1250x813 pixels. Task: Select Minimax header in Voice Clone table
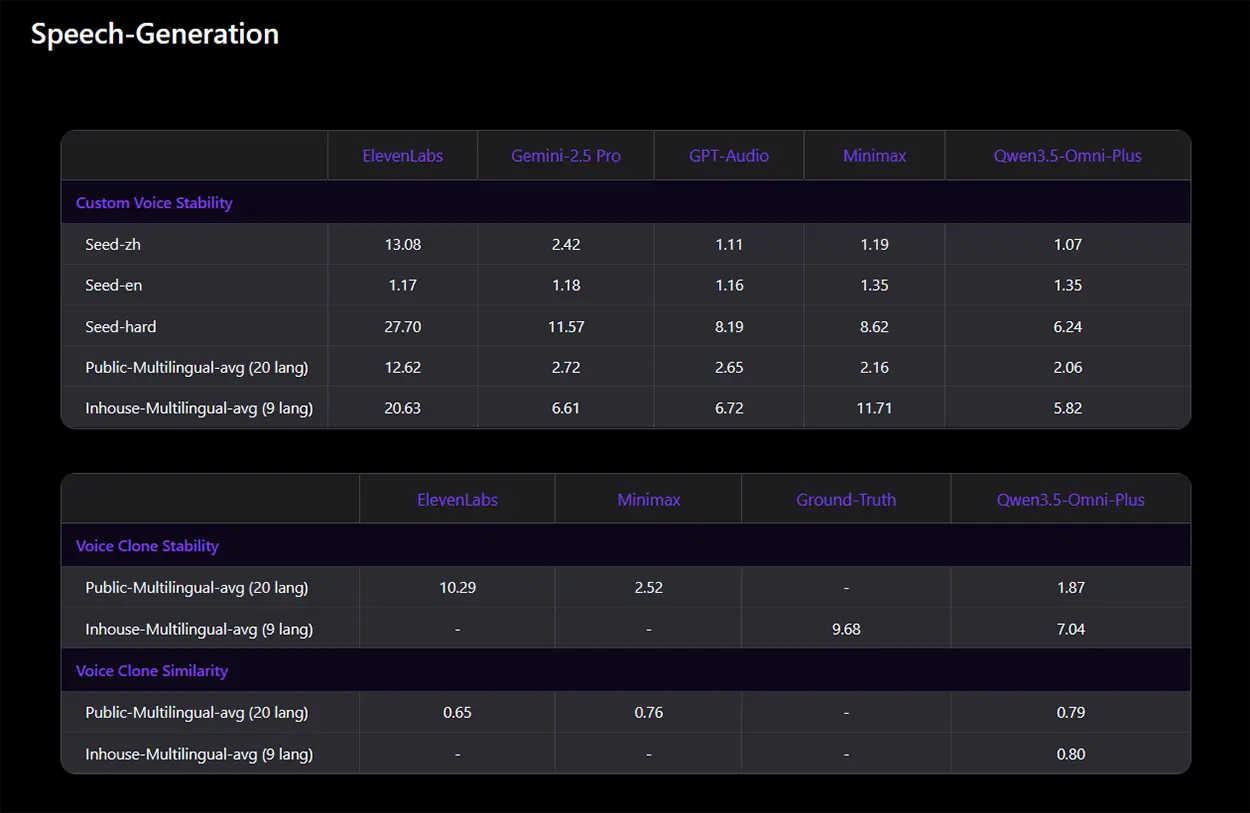(x=648, y=500)
